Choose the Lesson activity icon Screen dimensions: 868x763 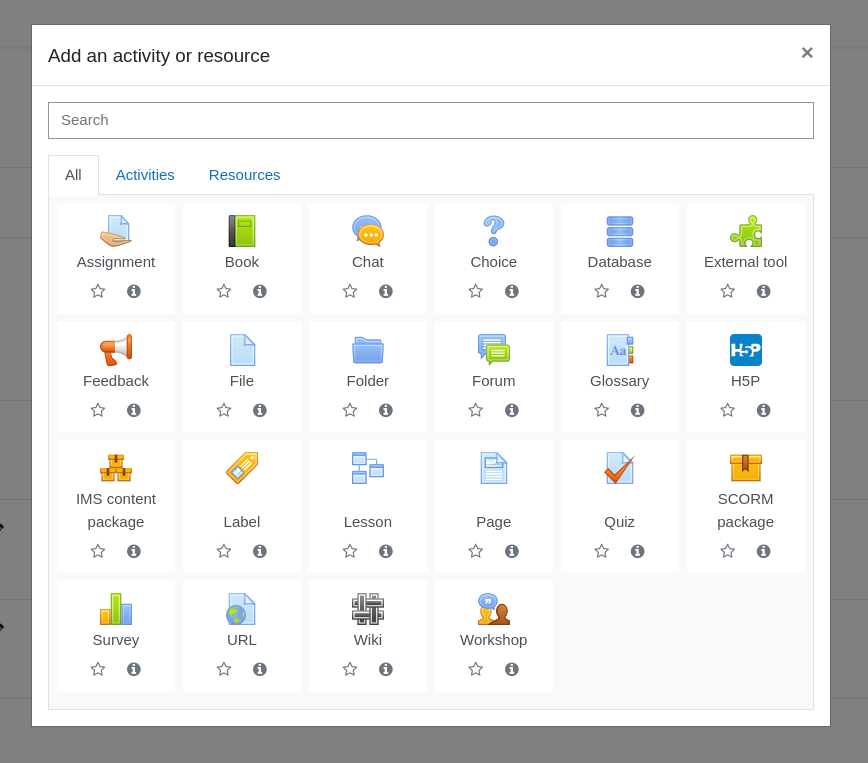[x=368, y=468]
